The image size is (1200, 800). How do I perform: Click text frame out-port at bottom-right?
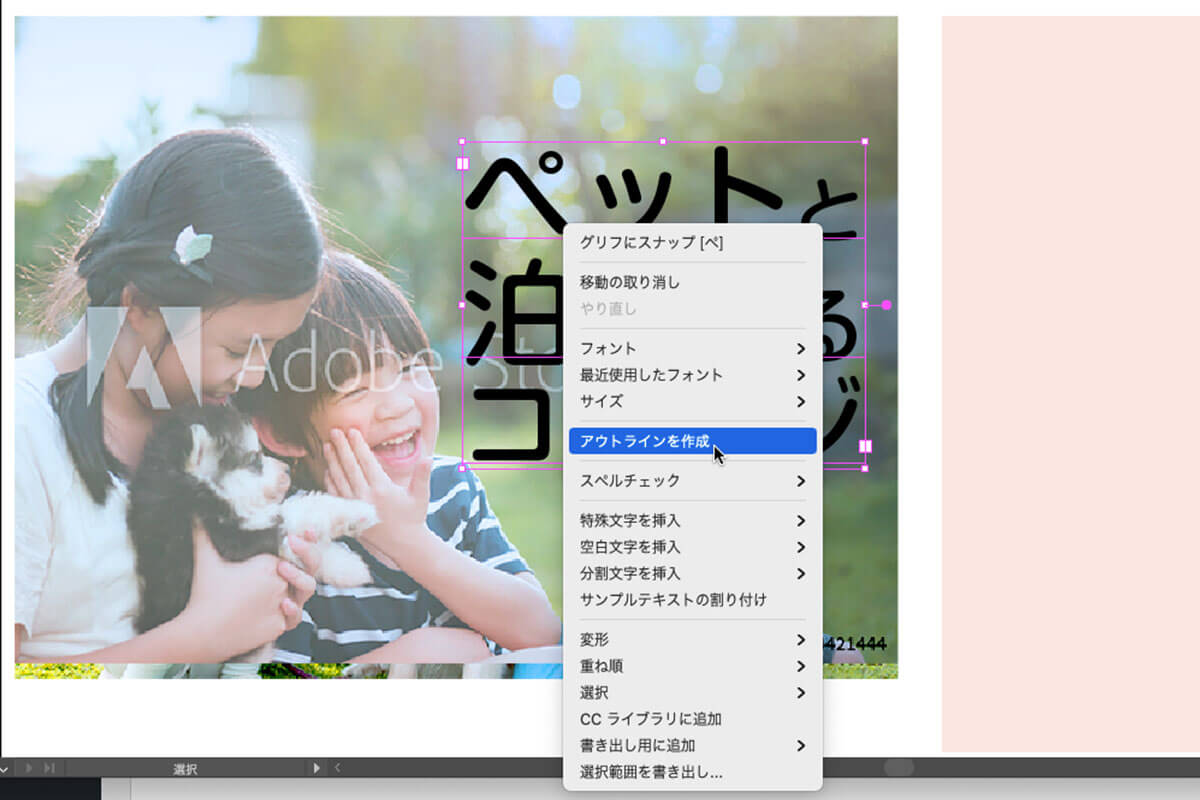(x=865, y=446)
